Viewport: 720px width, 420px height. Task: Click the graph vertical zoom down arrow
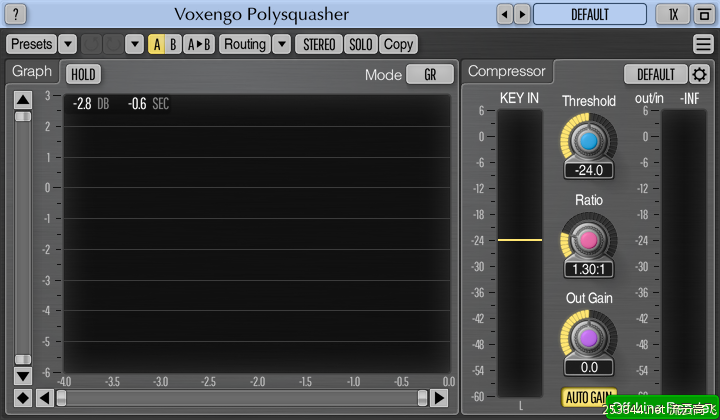tap(23, 375)
